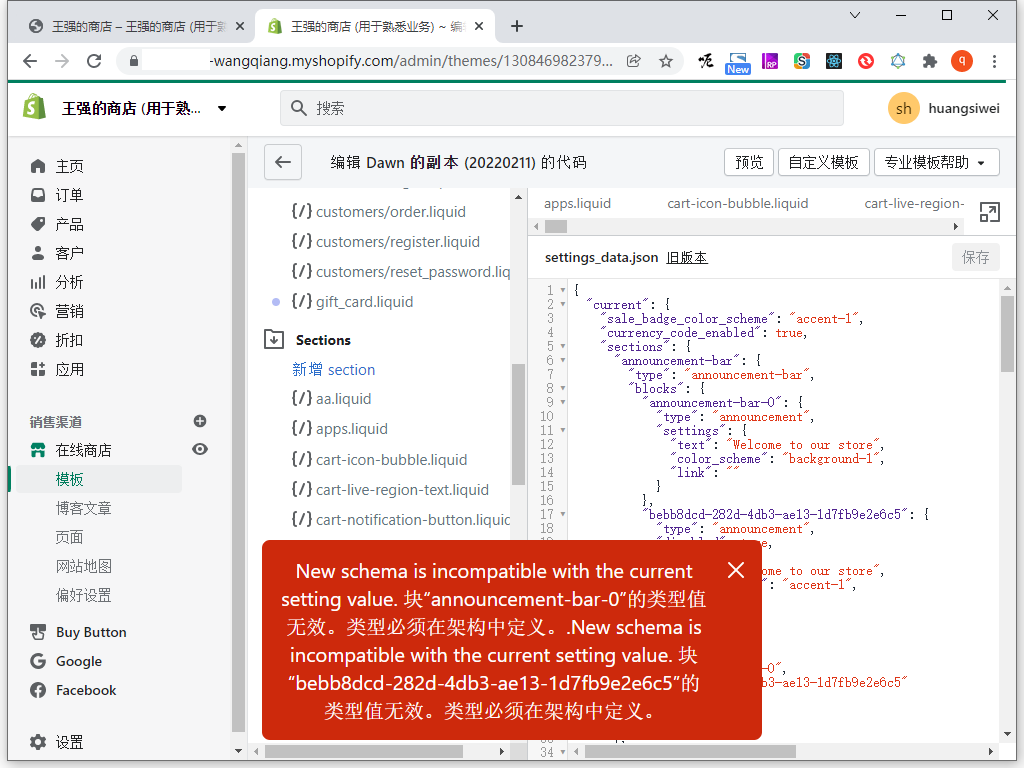Viewport: 1024px width, 768px height.
Task: Bookmark this page with star icon
Action: 666,61
